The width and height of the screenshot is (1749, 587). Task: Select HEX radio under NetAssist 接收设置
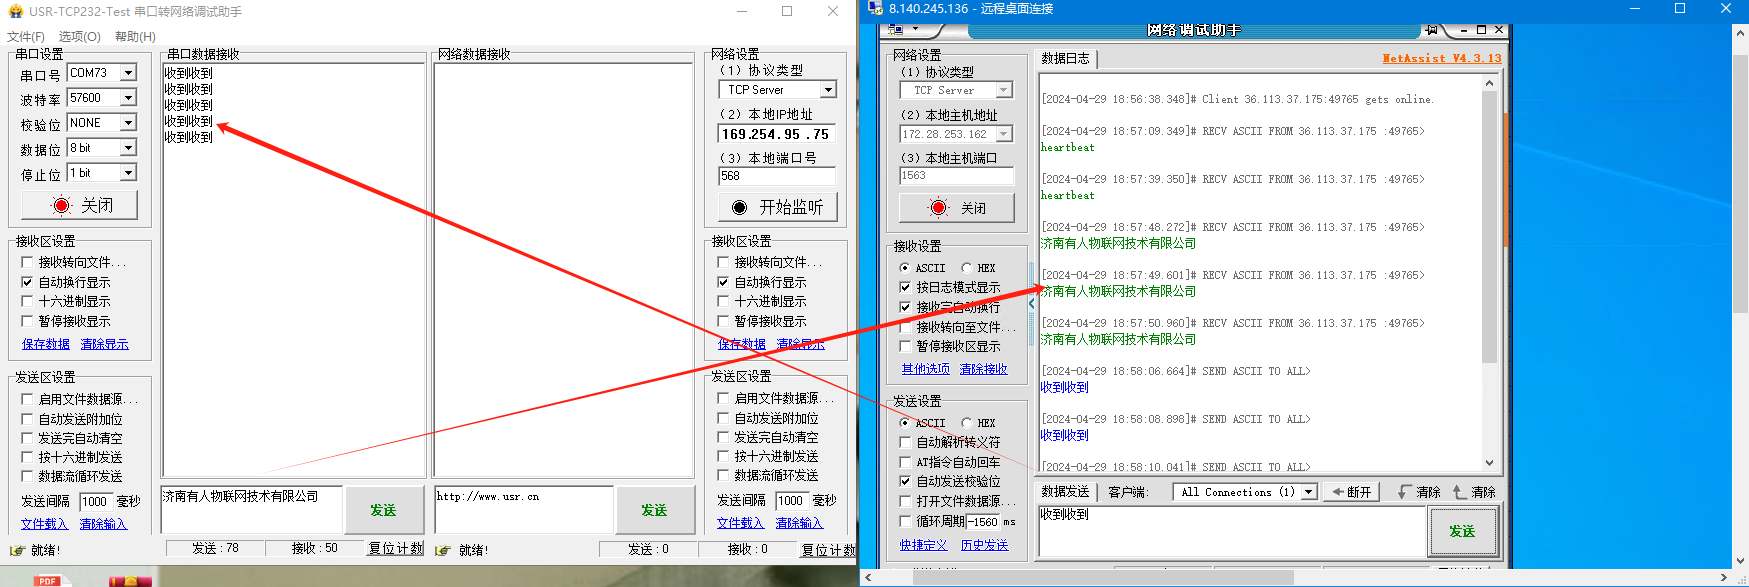(x=966, y=268)
